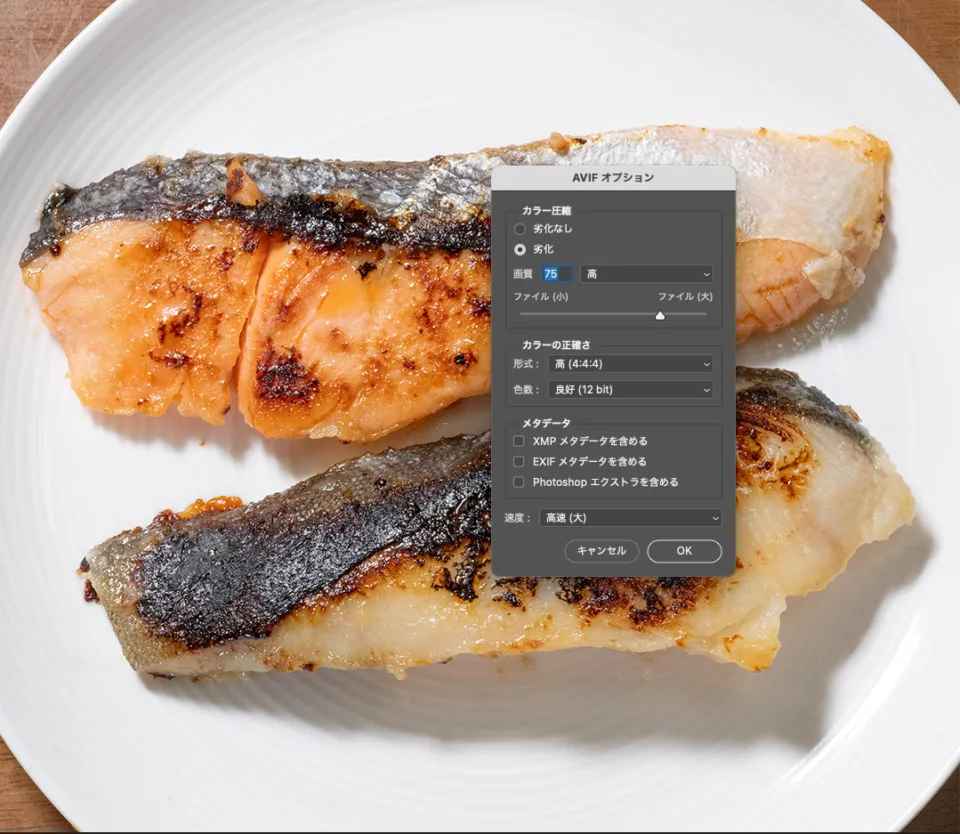Screen dimensions: 960x834
Task: Click the ファイル (小) slider label
Action: pos(541,297)
